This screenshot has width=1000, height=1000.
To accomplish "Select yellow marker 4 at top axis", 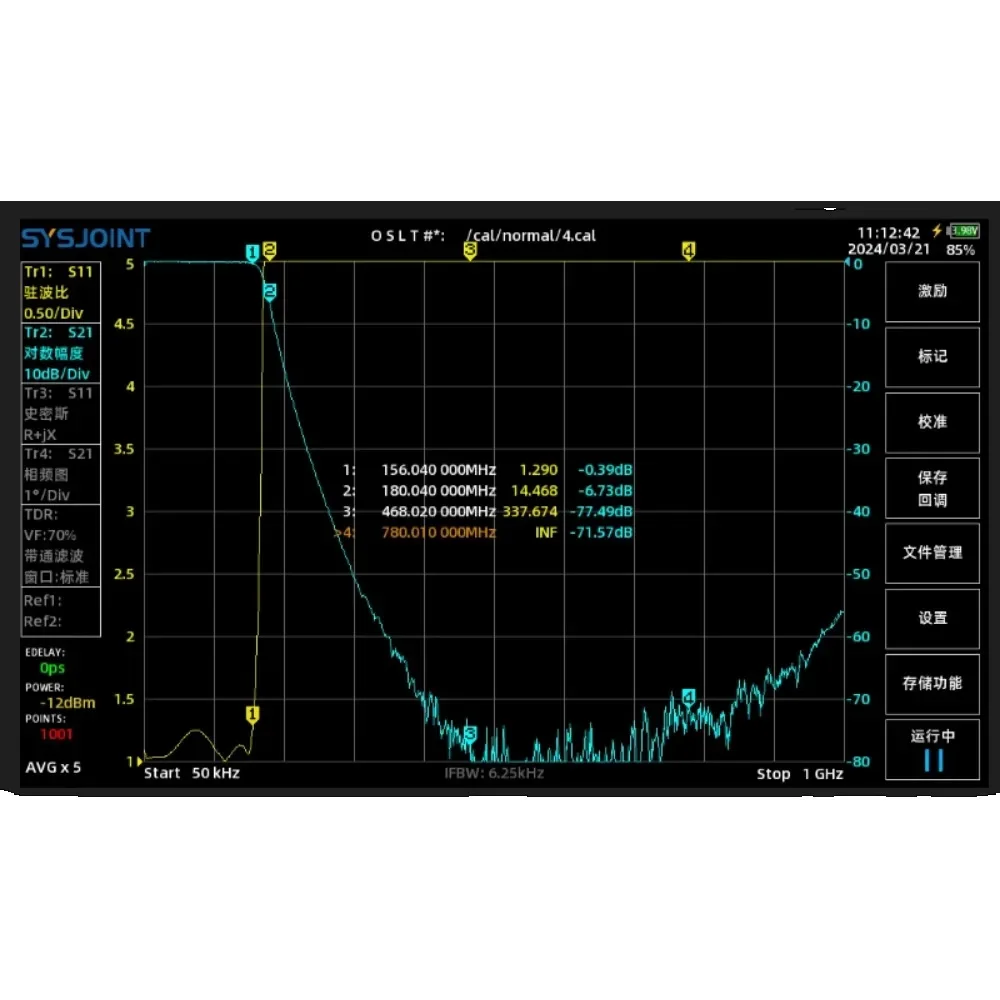I will (x=688, y=251).
